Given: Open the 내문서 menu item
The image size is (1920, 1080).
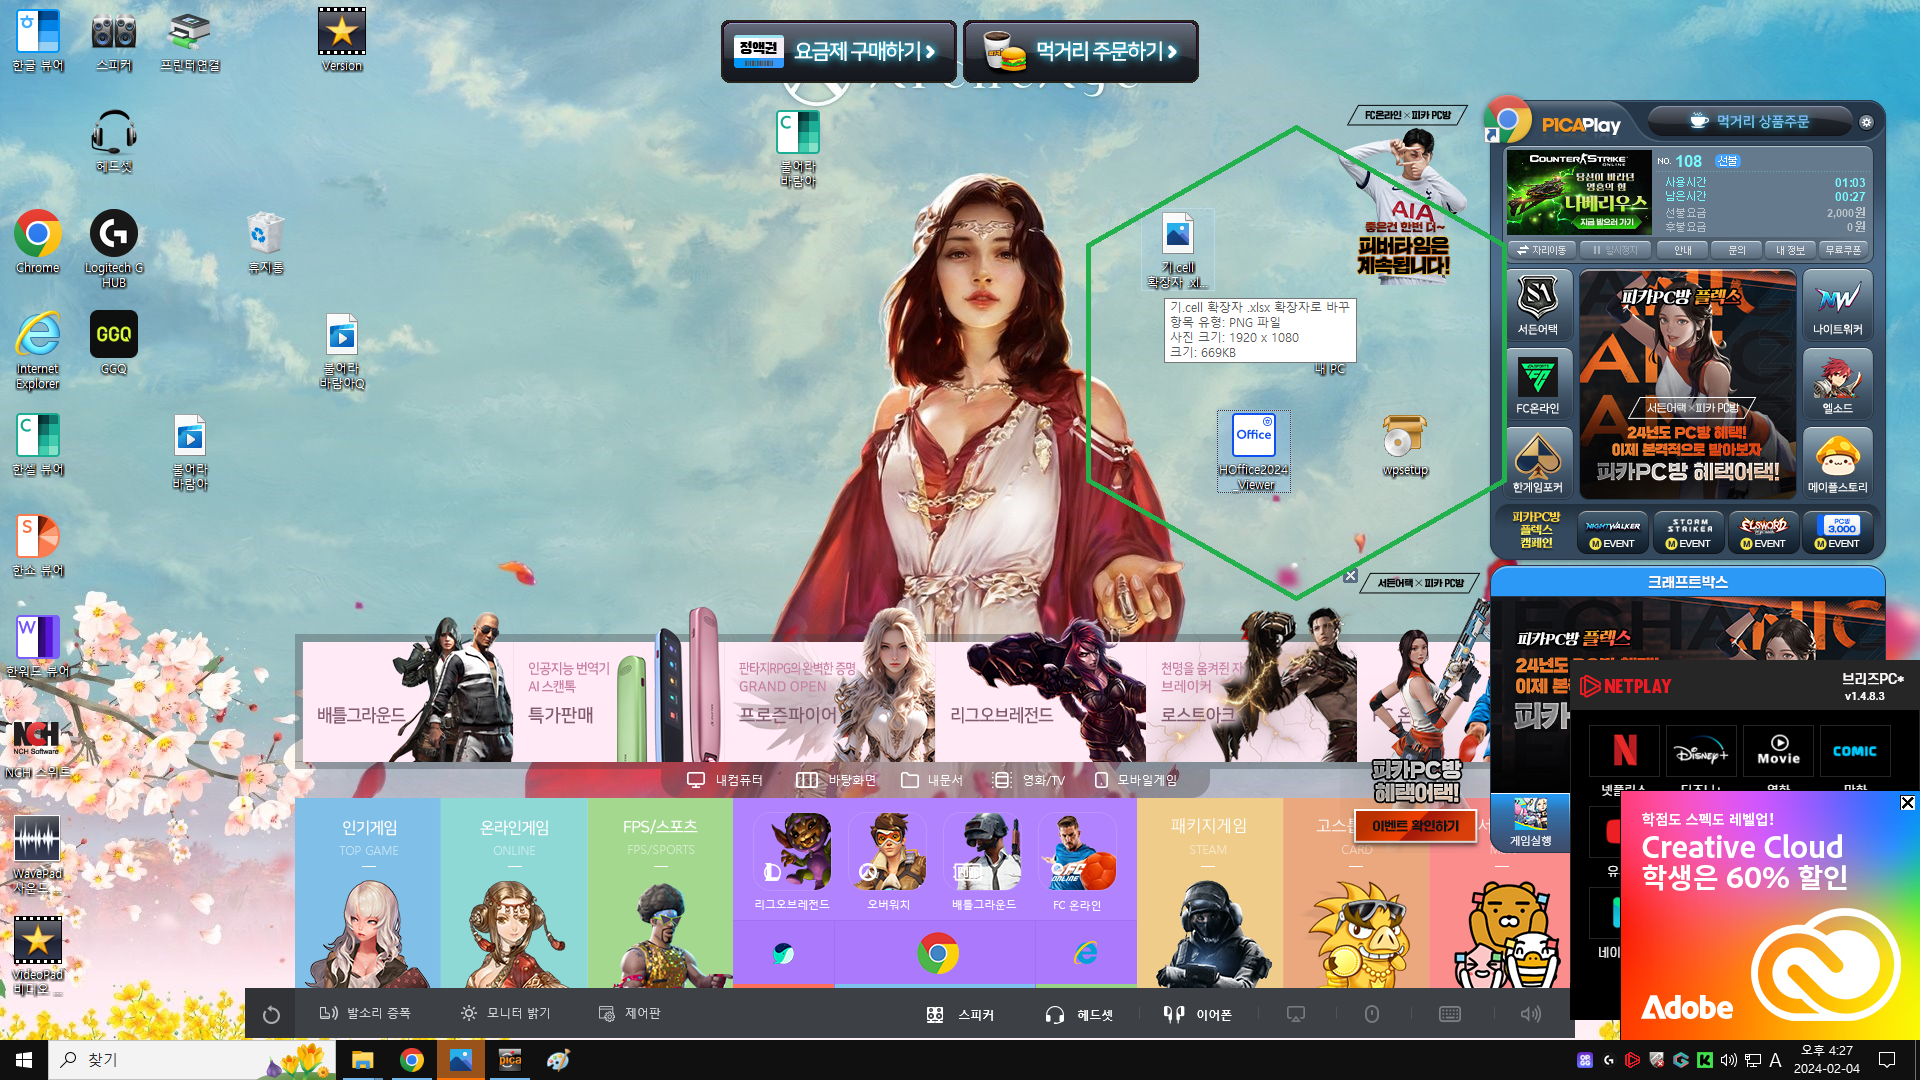Looking at the screenshot, I should [932, 780].
